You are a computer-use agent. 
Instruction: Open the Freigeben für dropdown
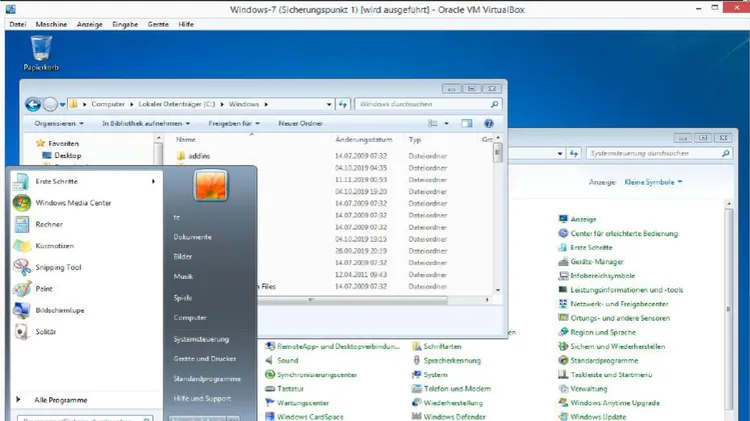pos(234,123)
